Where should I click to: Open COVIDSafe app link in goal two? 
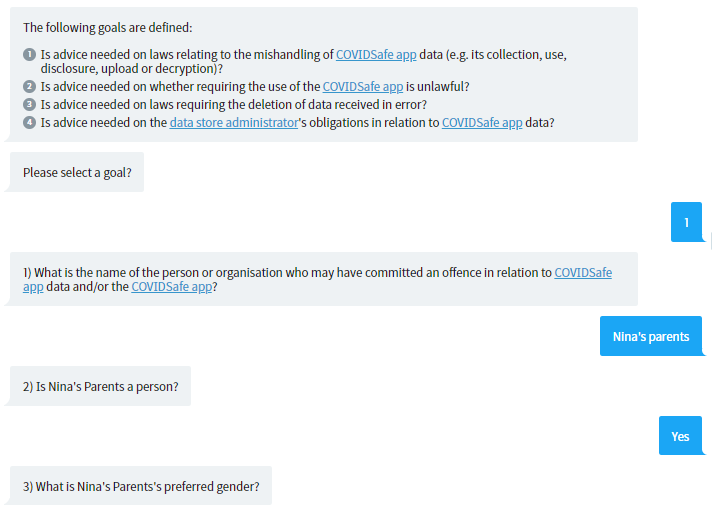pyautogui.click(x=363, y=87)
